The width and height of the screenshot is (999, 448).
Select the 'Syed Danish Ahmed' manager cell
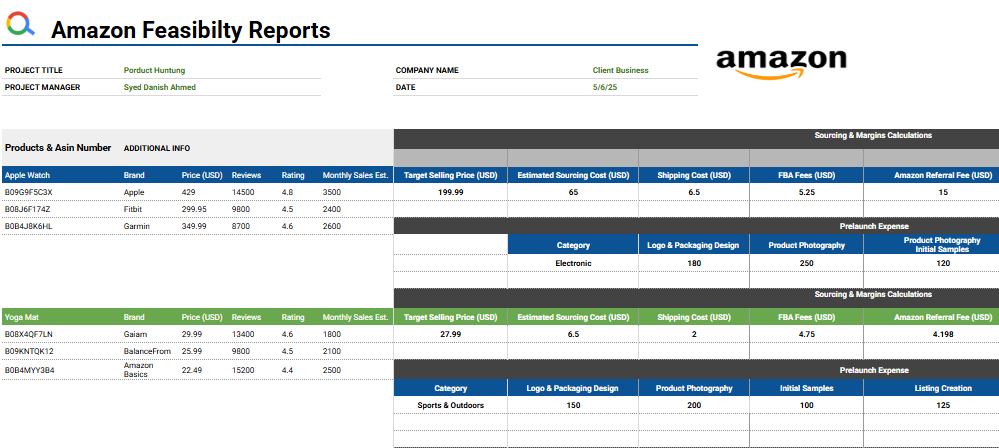point(159,87)
